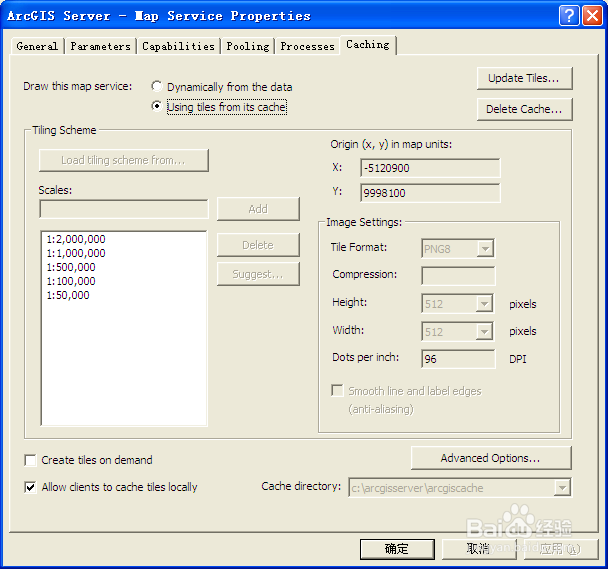Select the 1:2,000,000 scale entry
The image size is (608, 569).
pyautogui.click(x=76, y=239)
